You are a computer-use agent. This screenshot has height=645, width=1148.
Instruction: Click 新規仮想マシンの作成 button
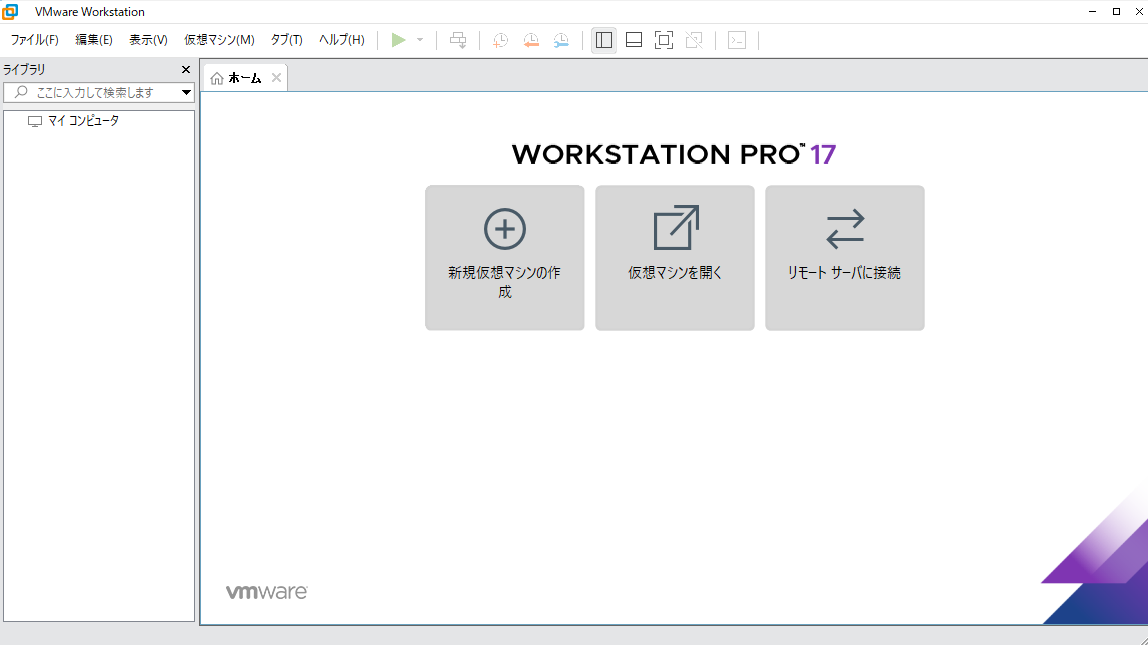click(x=504, y=258)
